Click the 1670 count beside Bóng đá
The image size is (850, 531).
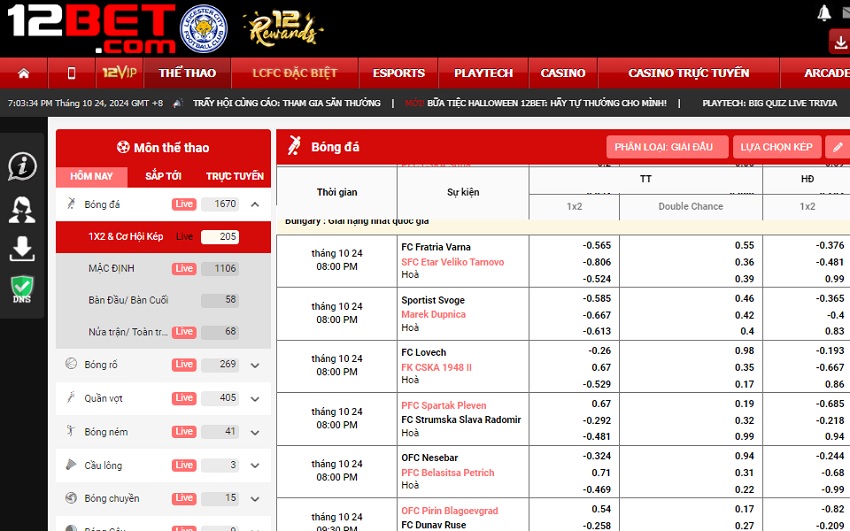[x=220, y=204]
